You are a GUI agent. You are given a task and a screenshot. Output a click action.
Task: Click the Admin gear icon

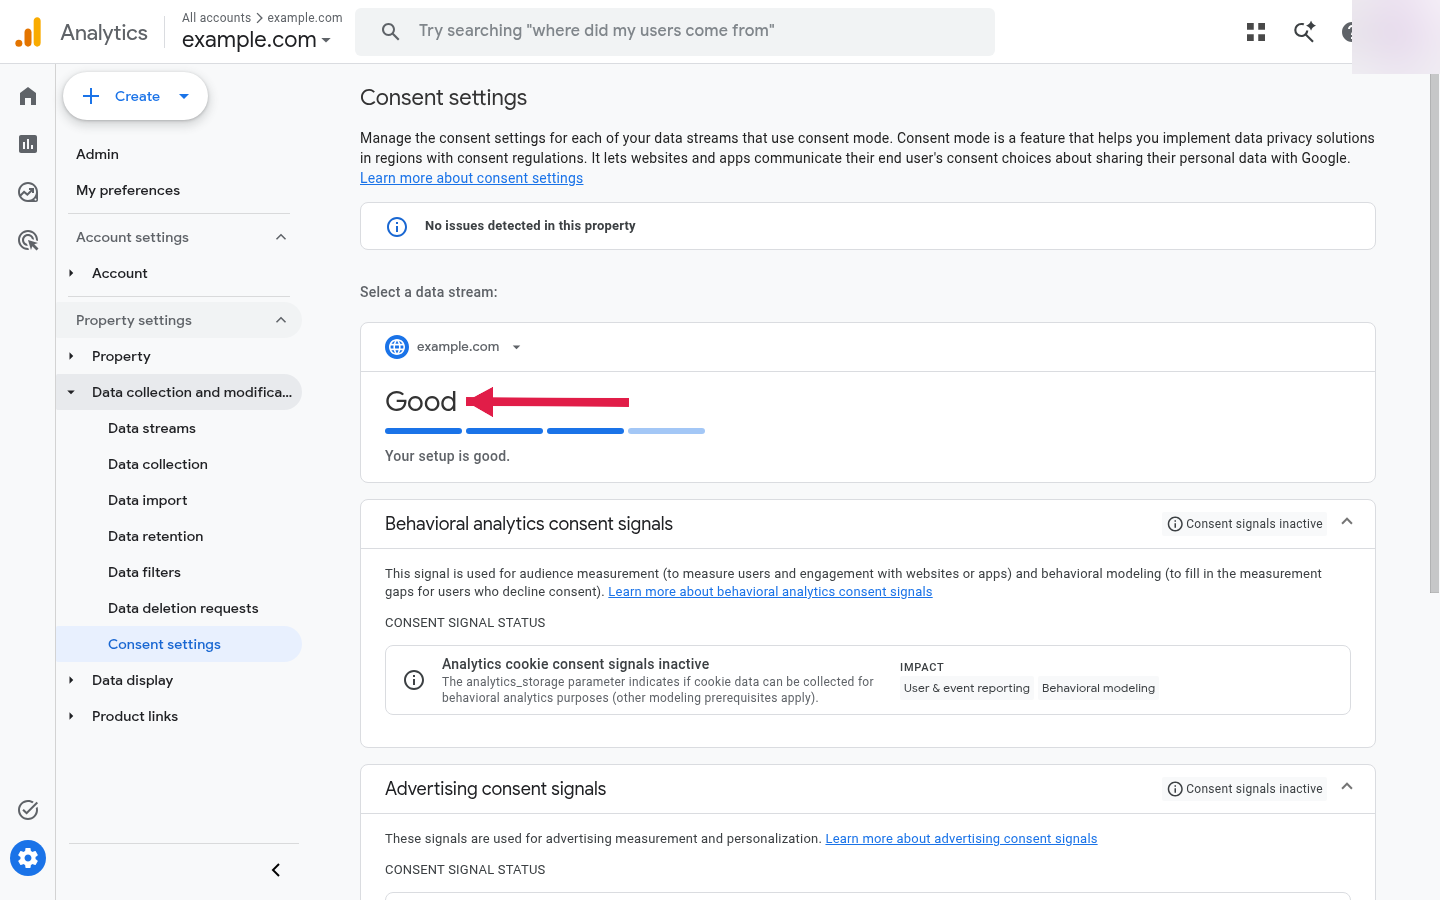(x=28, y=858)
